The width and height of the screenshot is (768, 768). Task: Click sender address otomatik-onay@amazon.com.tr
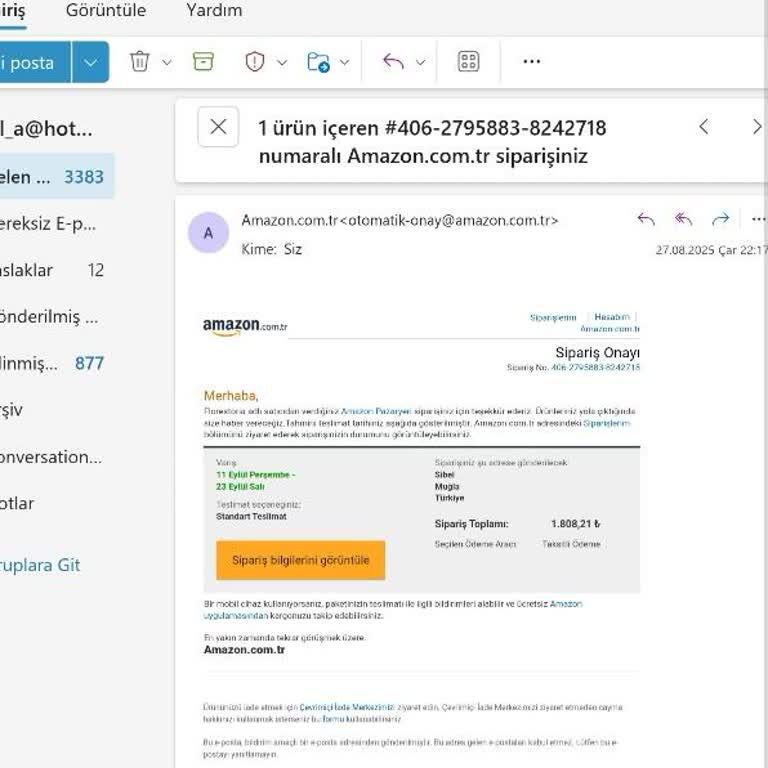pos(449,221)
